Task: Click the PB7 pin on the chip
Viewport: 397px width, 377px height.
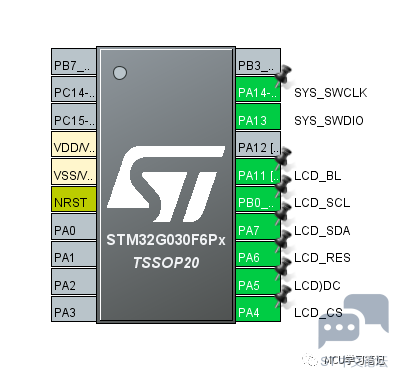Action: [74, 62]
